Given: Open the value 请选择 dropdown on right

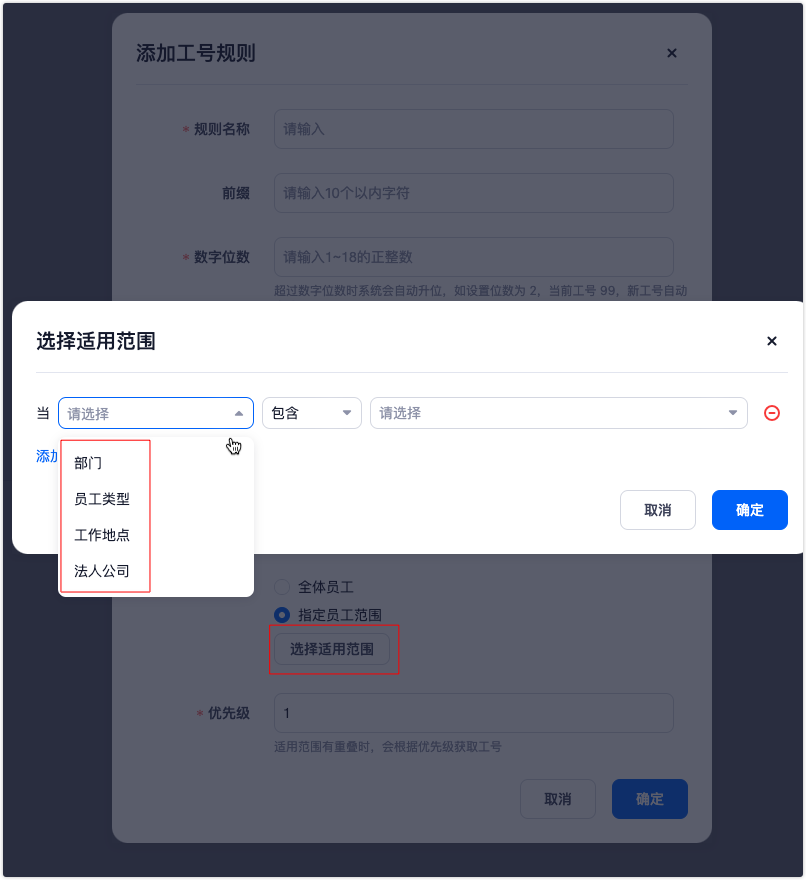Looking at the screenshot, I should coord(558,413).
